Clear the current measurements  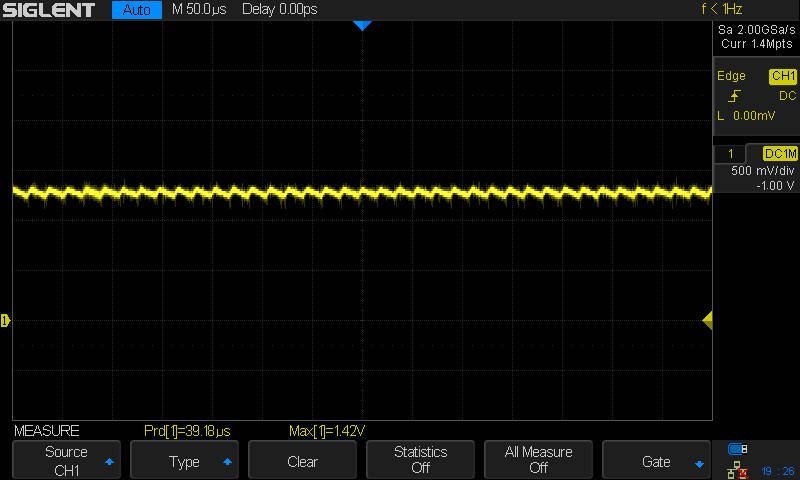click(x=302, y=460)
